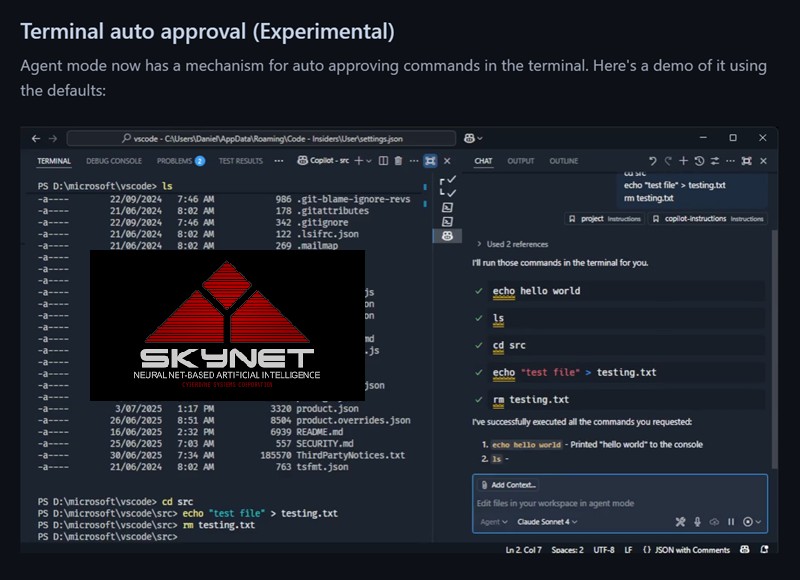Close the chat side panel
Screen dimensions: 800x580
[763, 161]
